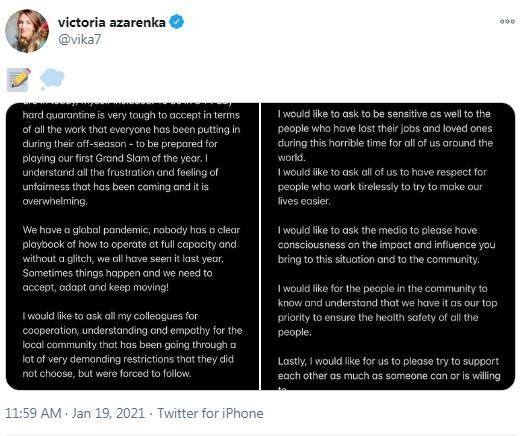The height and width of the screenshot is (436, 526).
Task: Click the memo pencil emoji in tweet
Action: click(x=19, y=79)
